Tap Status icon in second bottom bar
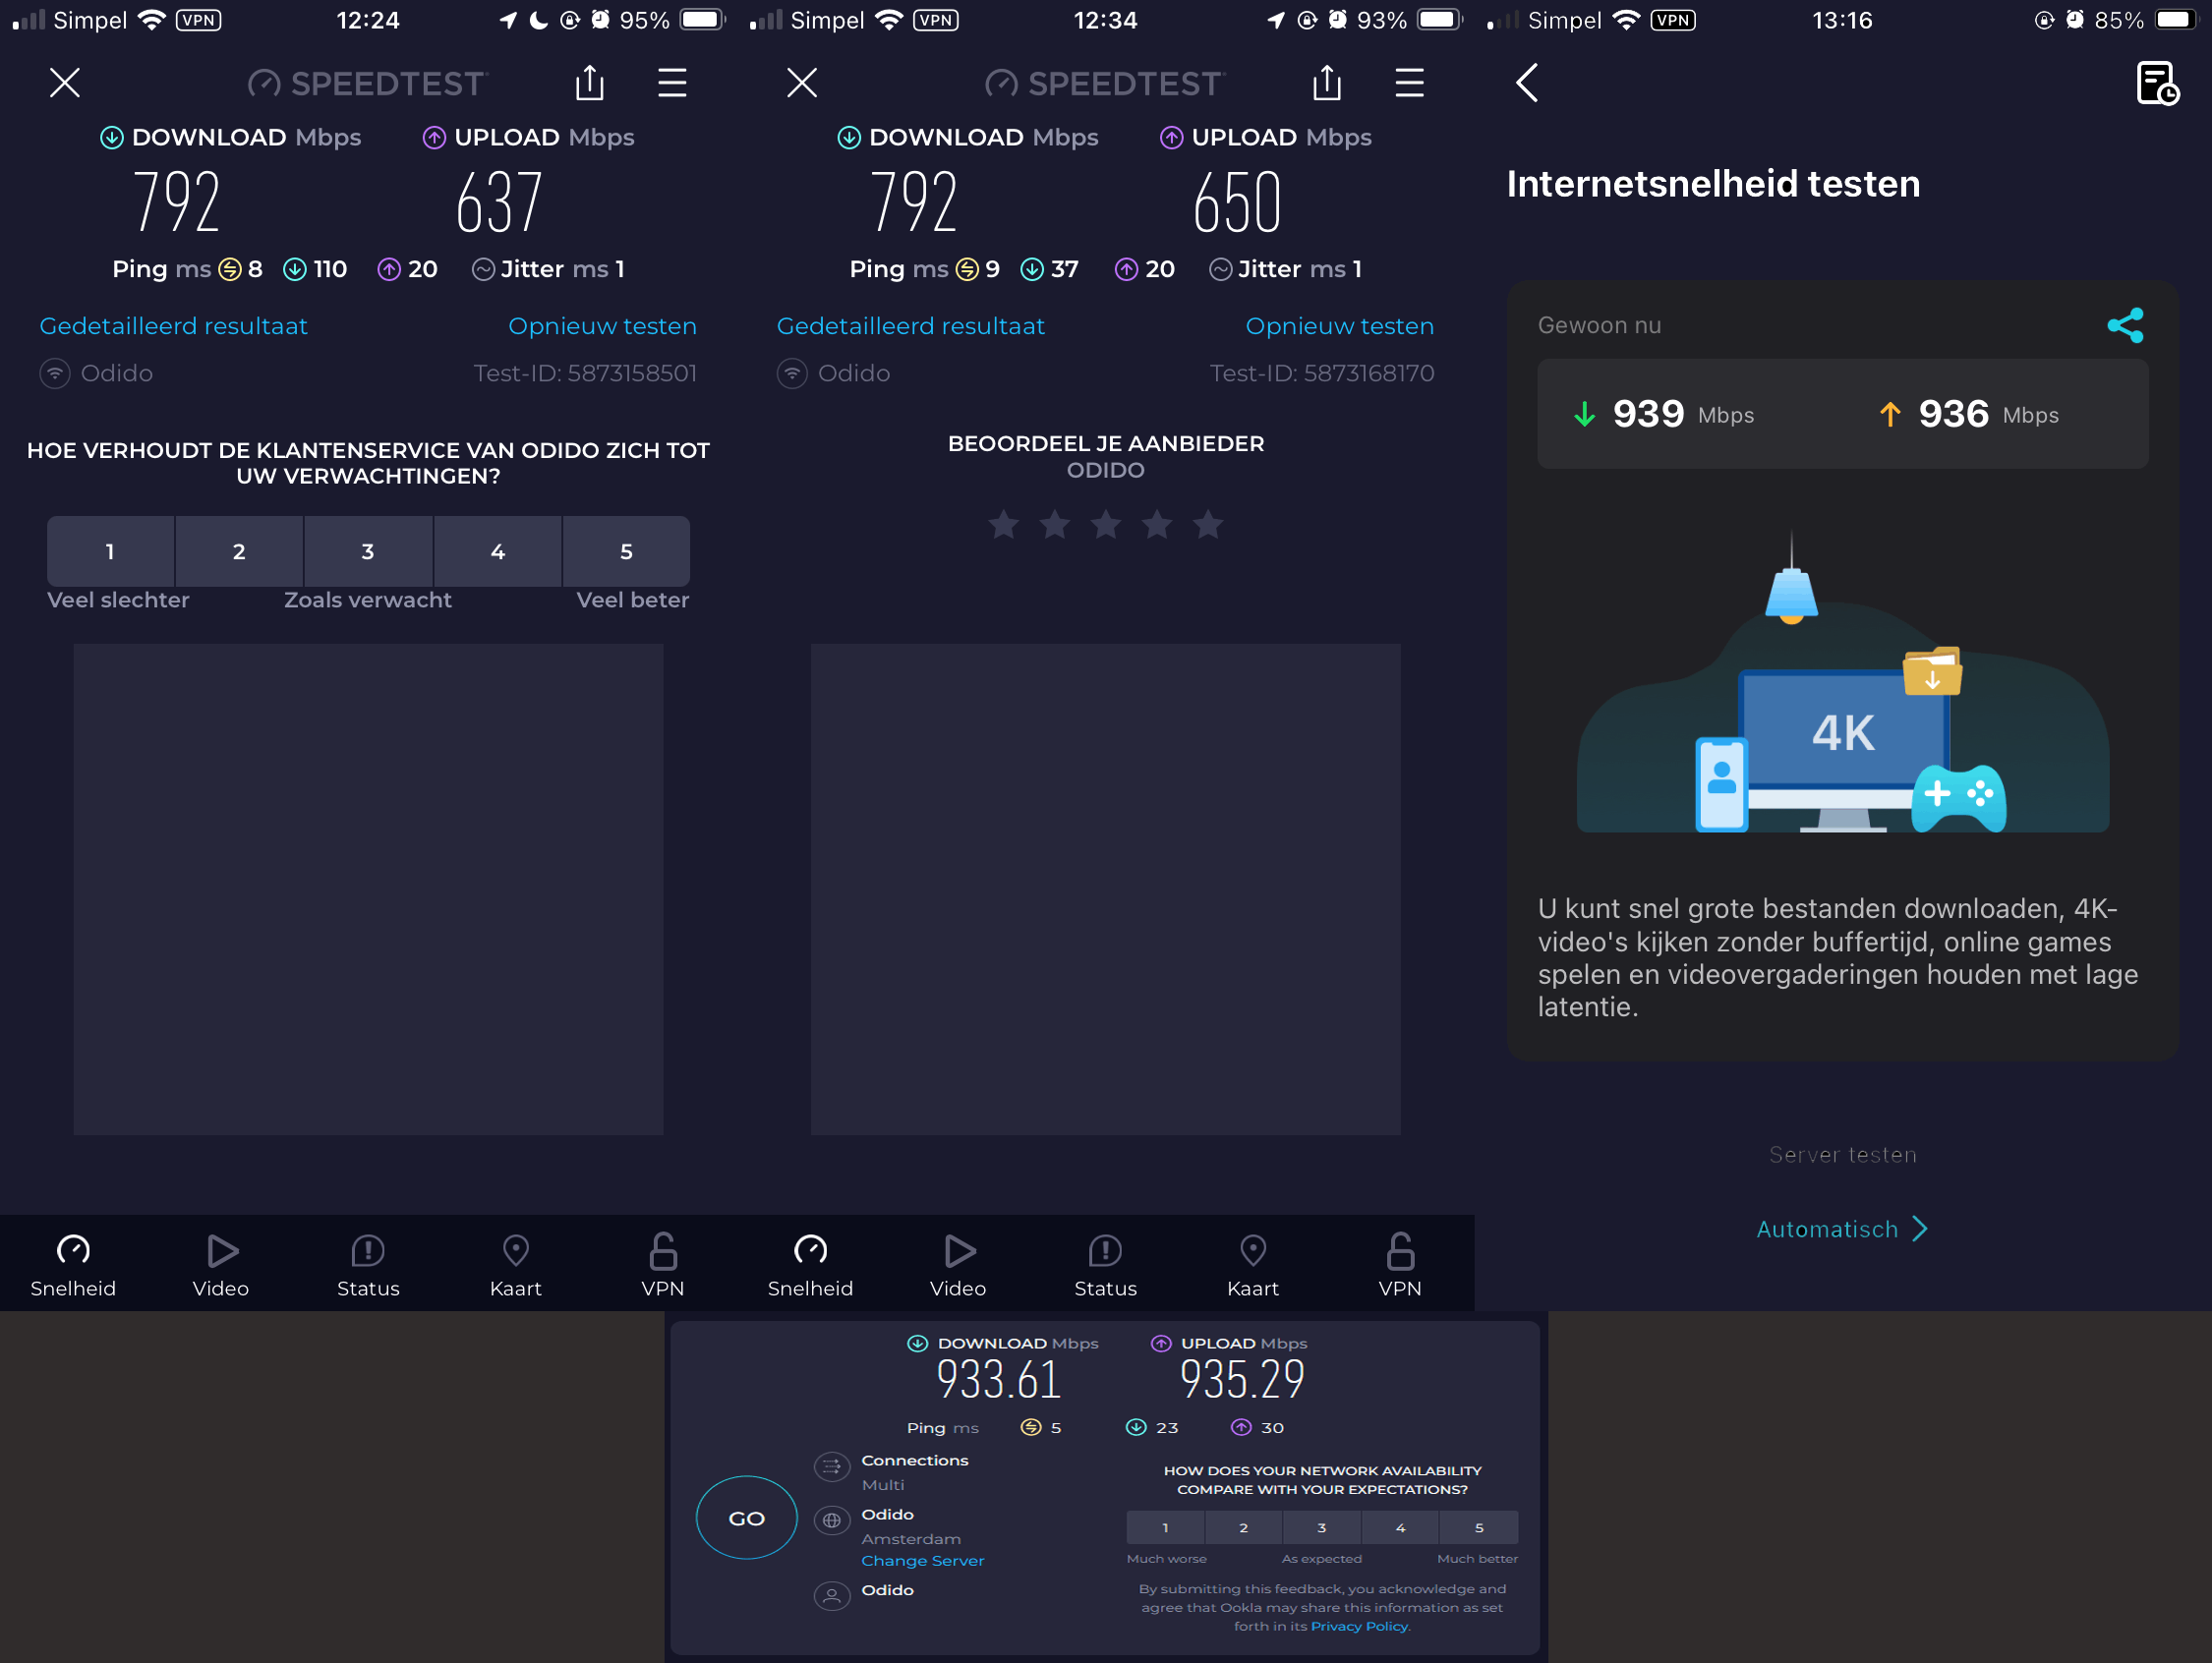The width and height of the screenshot is (2212, 1663). 1105,1264
